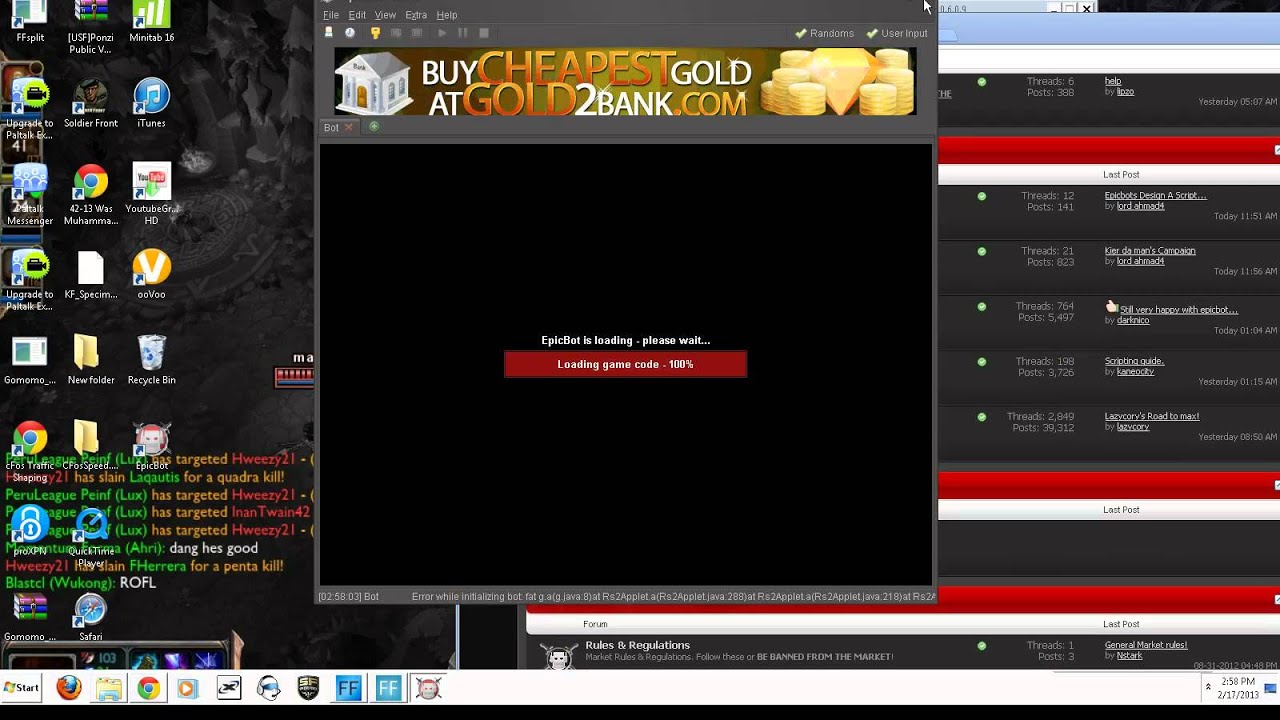Select the New folder desktop icon
Viewport: 1280px width, 720px height.
click(91, 359)
